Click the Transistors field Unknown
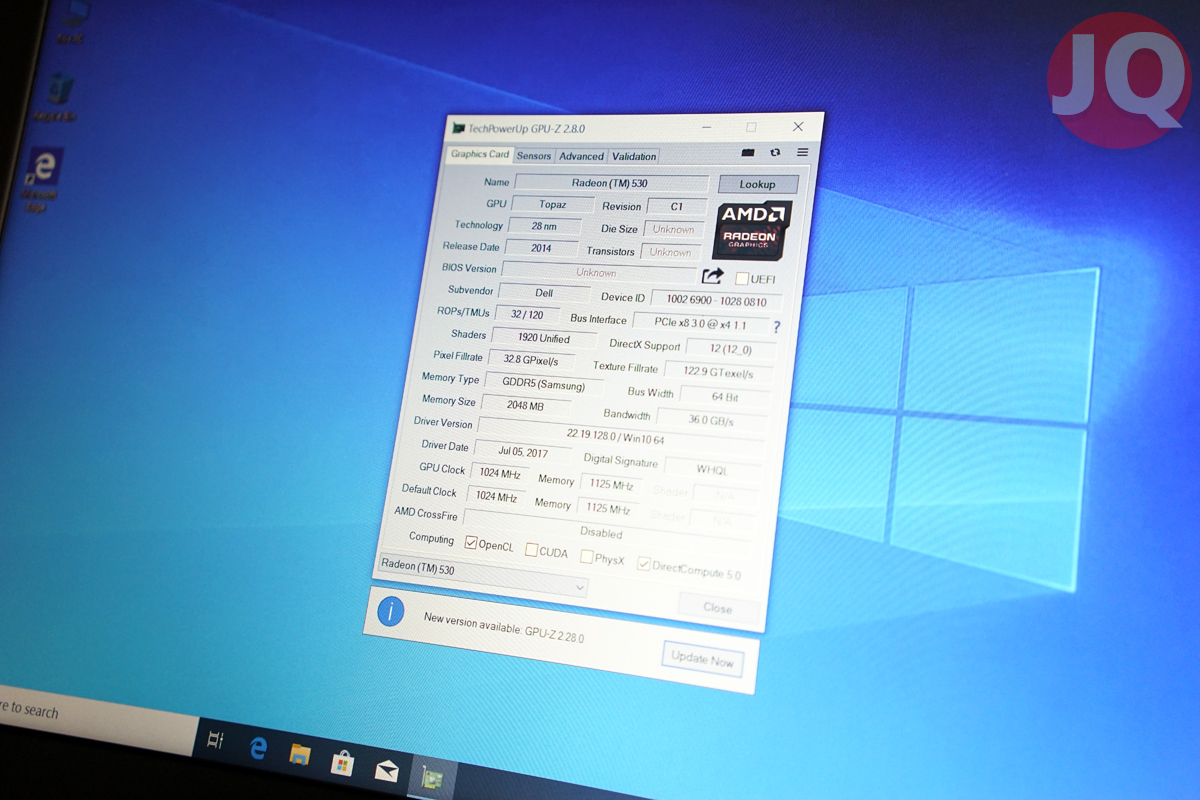Screen dimensions: 1200x800 point(670,252)
